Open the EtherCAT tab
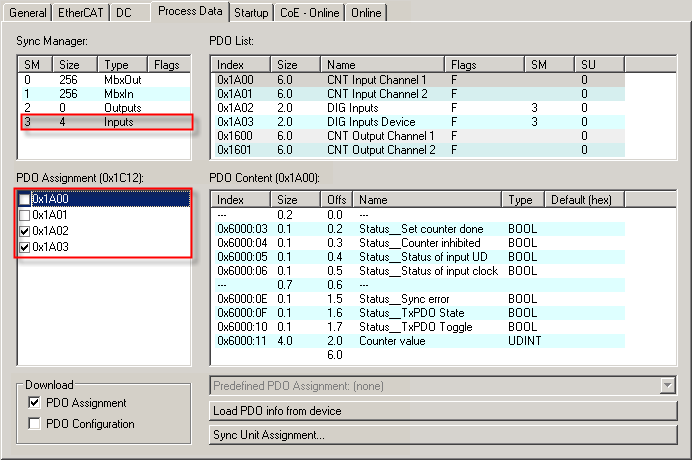The height and width of the screenshot is (460, 692). (80, 12)
